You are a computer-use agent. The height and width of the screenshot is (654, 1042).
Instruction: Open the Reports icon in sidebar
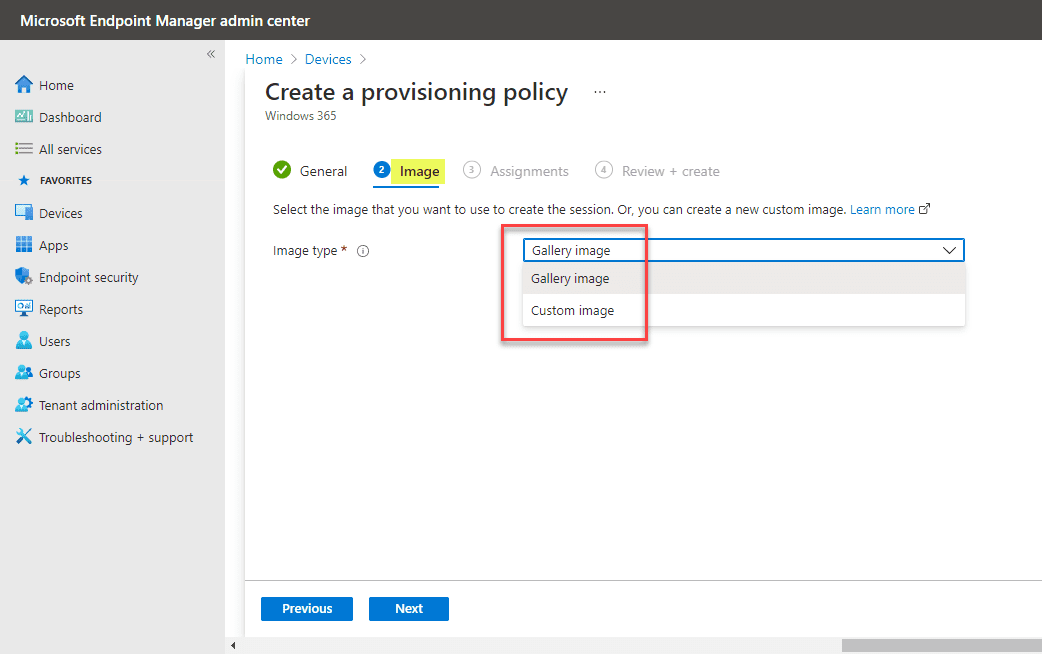click(24, 309)
